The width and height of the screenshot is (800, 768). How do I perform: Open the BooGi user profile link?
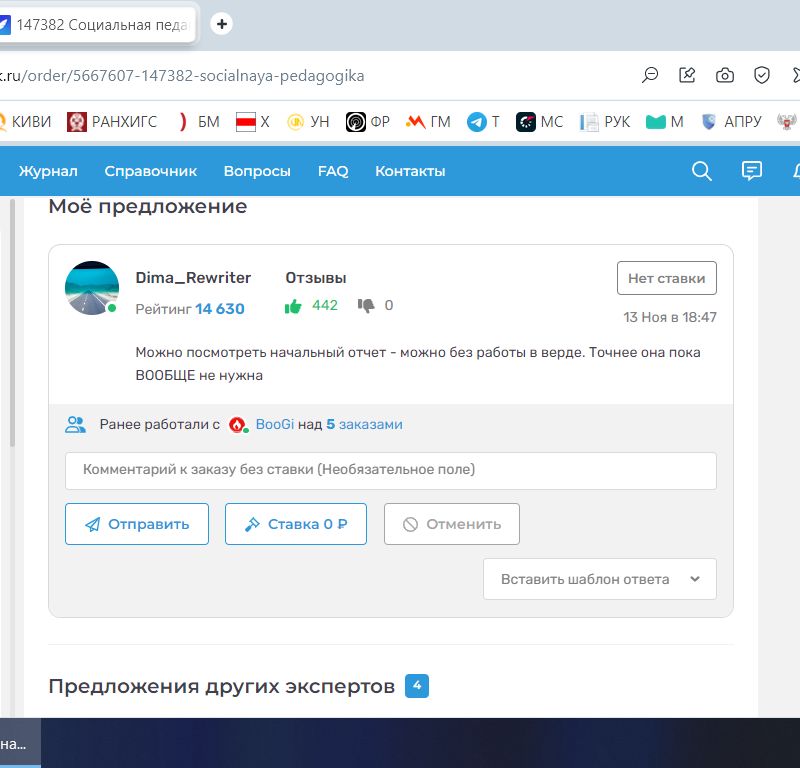(x=275, y=424)
